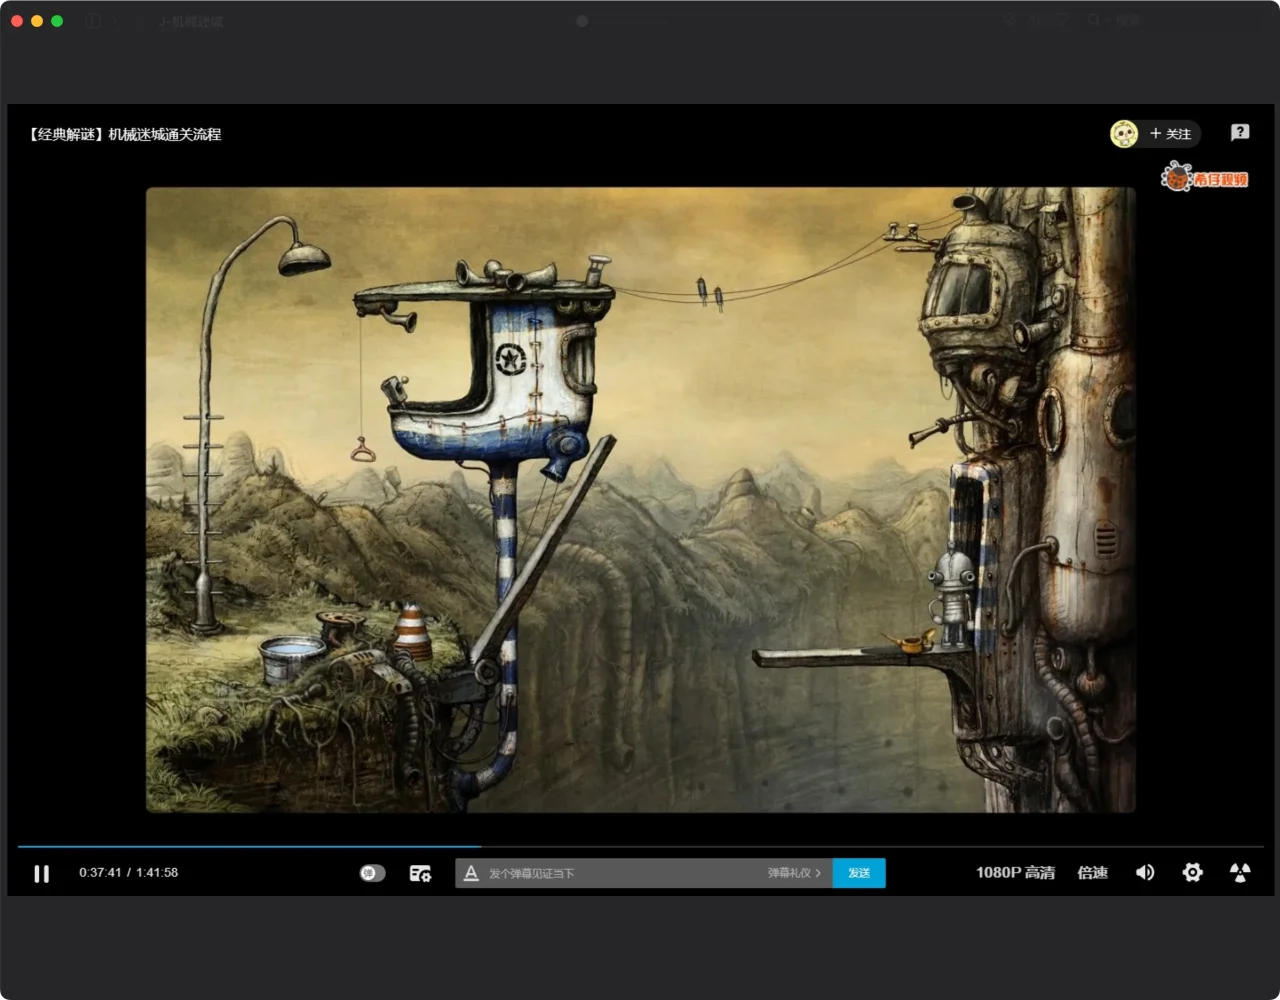Image resolution: width=1280 pixels, height=1000 pixels.
Task: Follow uploader with + 关注 button
Action: pos(1170,134)
